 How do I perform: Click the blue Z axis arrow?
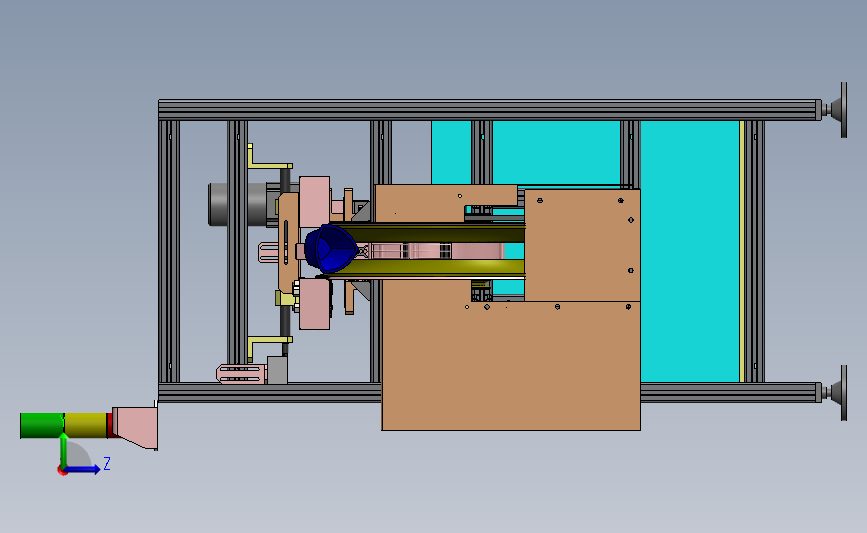click(84, 470)
